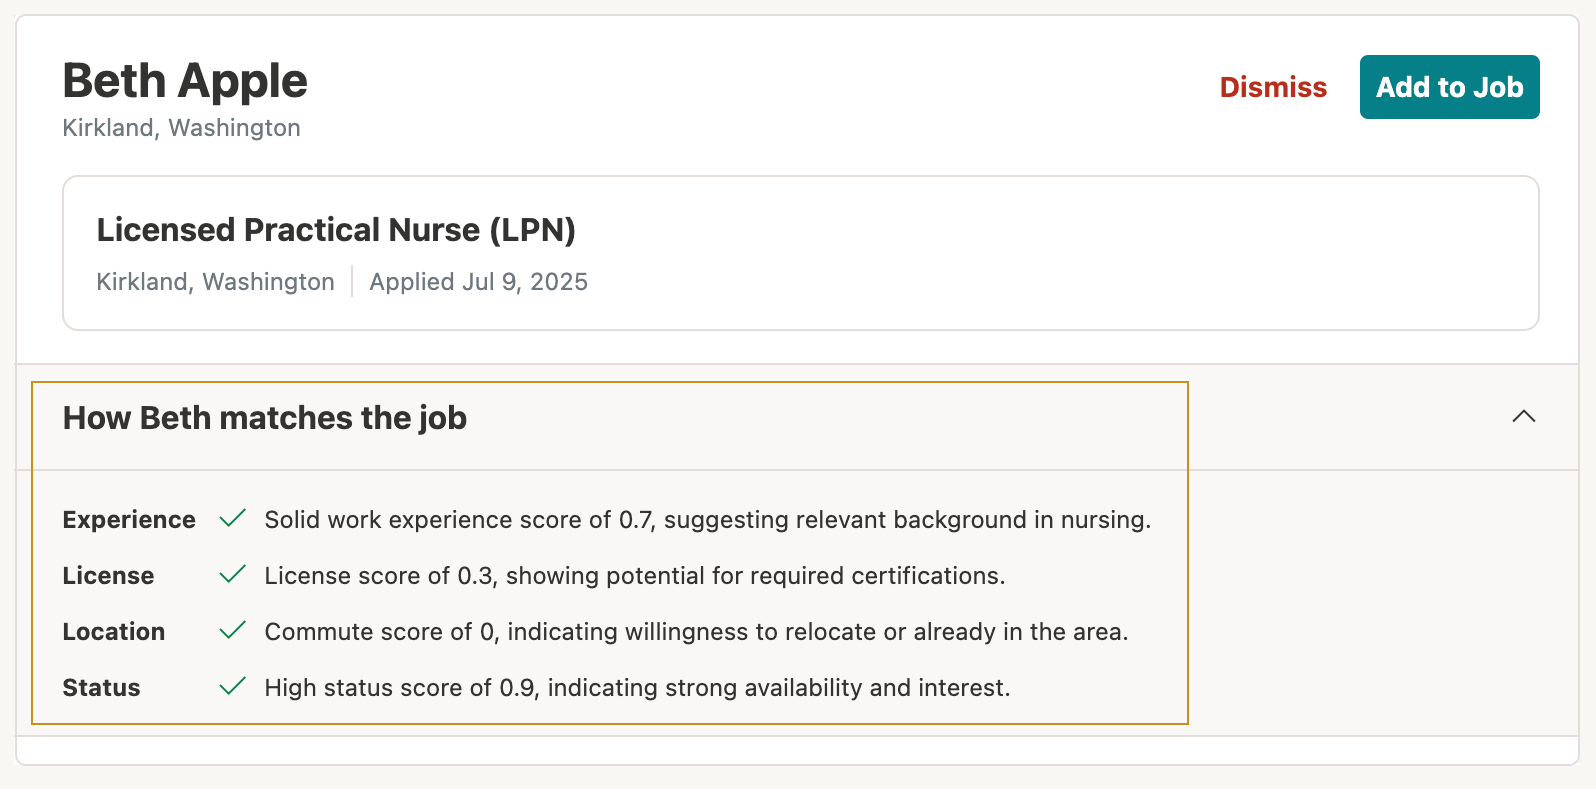Click the candidate name Beth Apple
The width and height of the screenshot is (1596, 789).
tap(185, 81)
